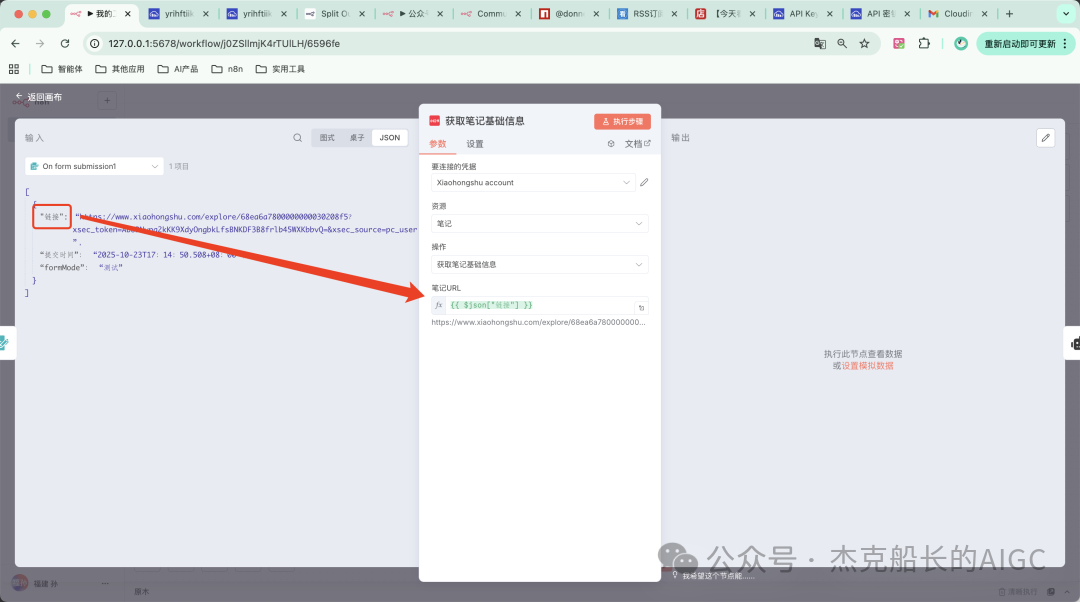Click the edit pencil icon in the output panel

pos(1046,138)
